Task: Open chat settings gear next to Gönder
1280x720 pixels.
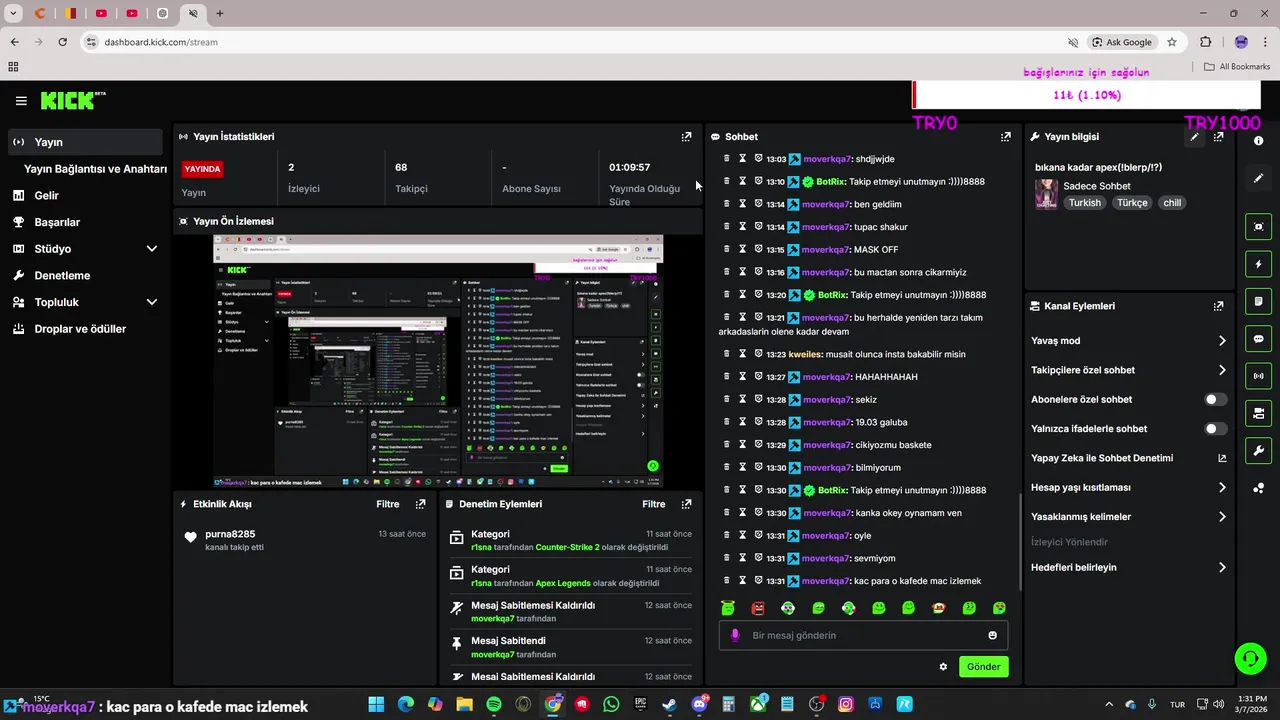Action: coord(943,667)
